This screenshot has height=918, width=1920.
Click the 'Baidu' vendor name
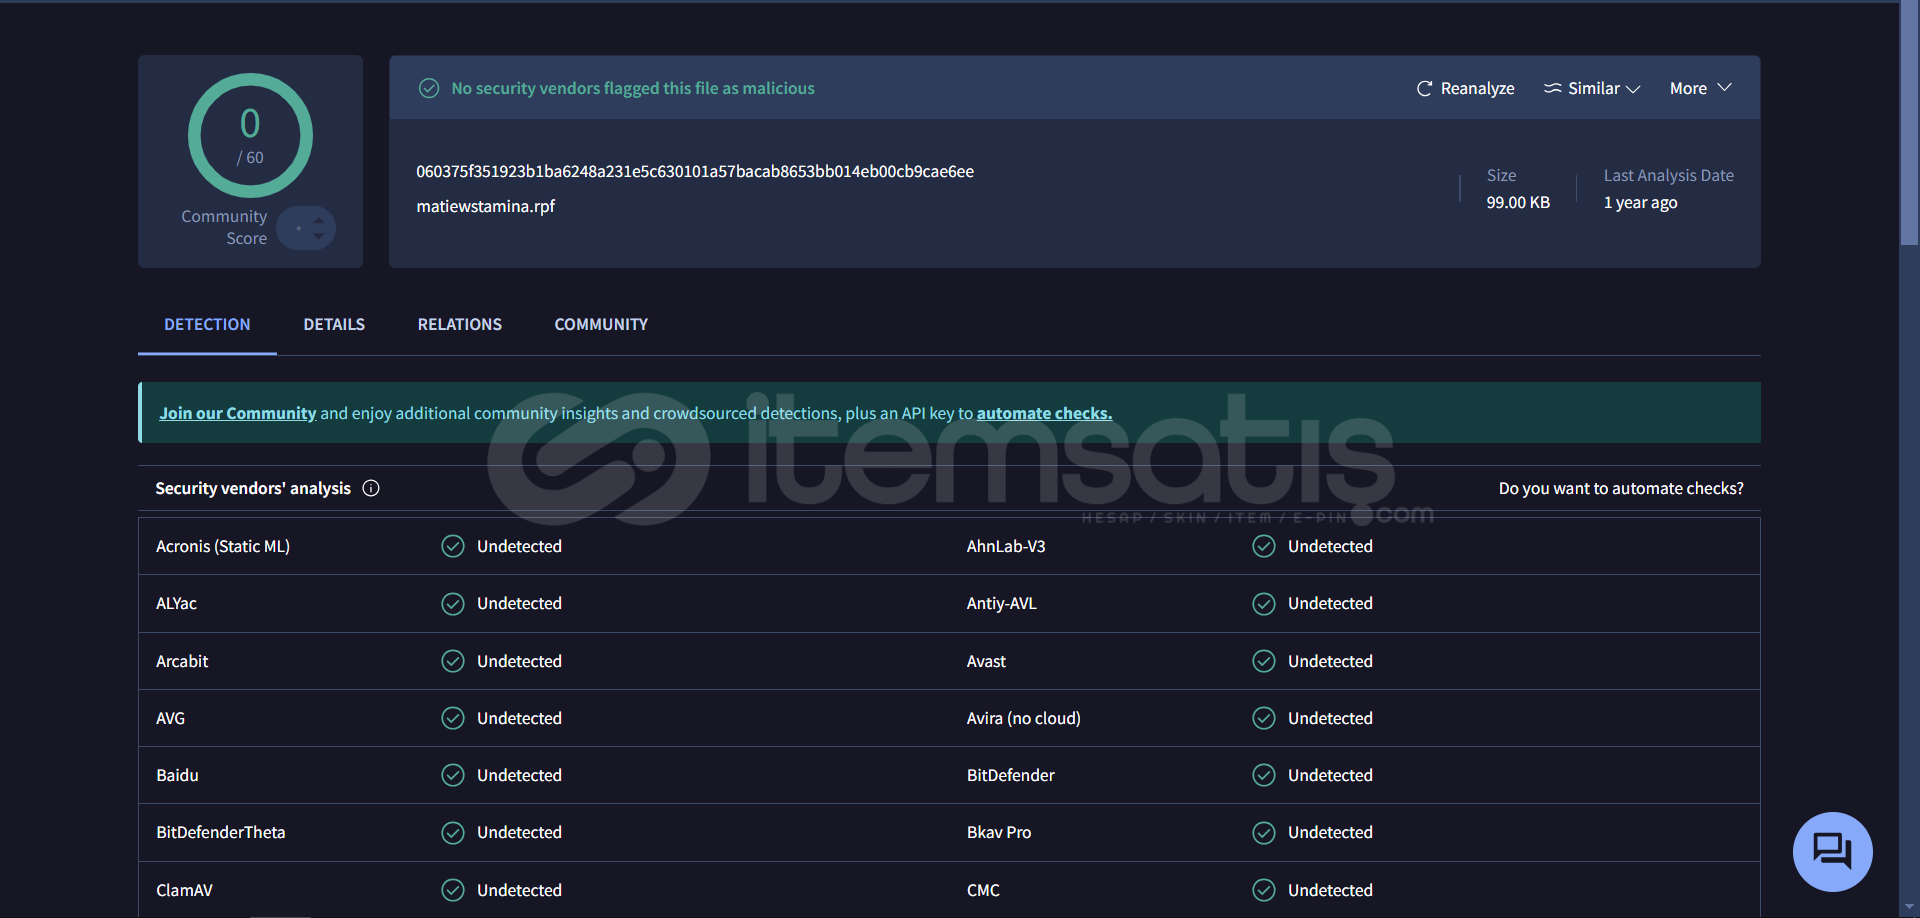(177, 775)
